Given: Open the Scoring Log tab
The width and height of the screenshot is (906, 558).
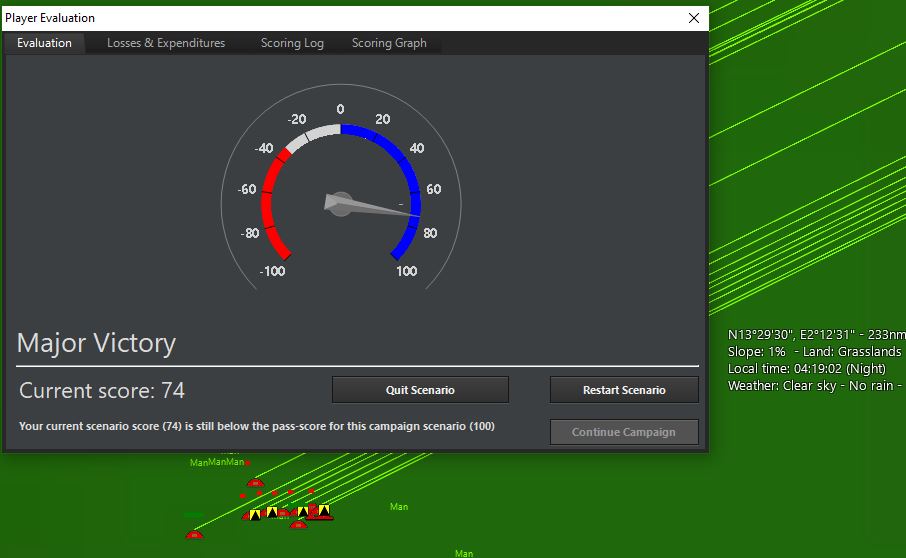Looking at the screenshot, I should pos(292,43).
